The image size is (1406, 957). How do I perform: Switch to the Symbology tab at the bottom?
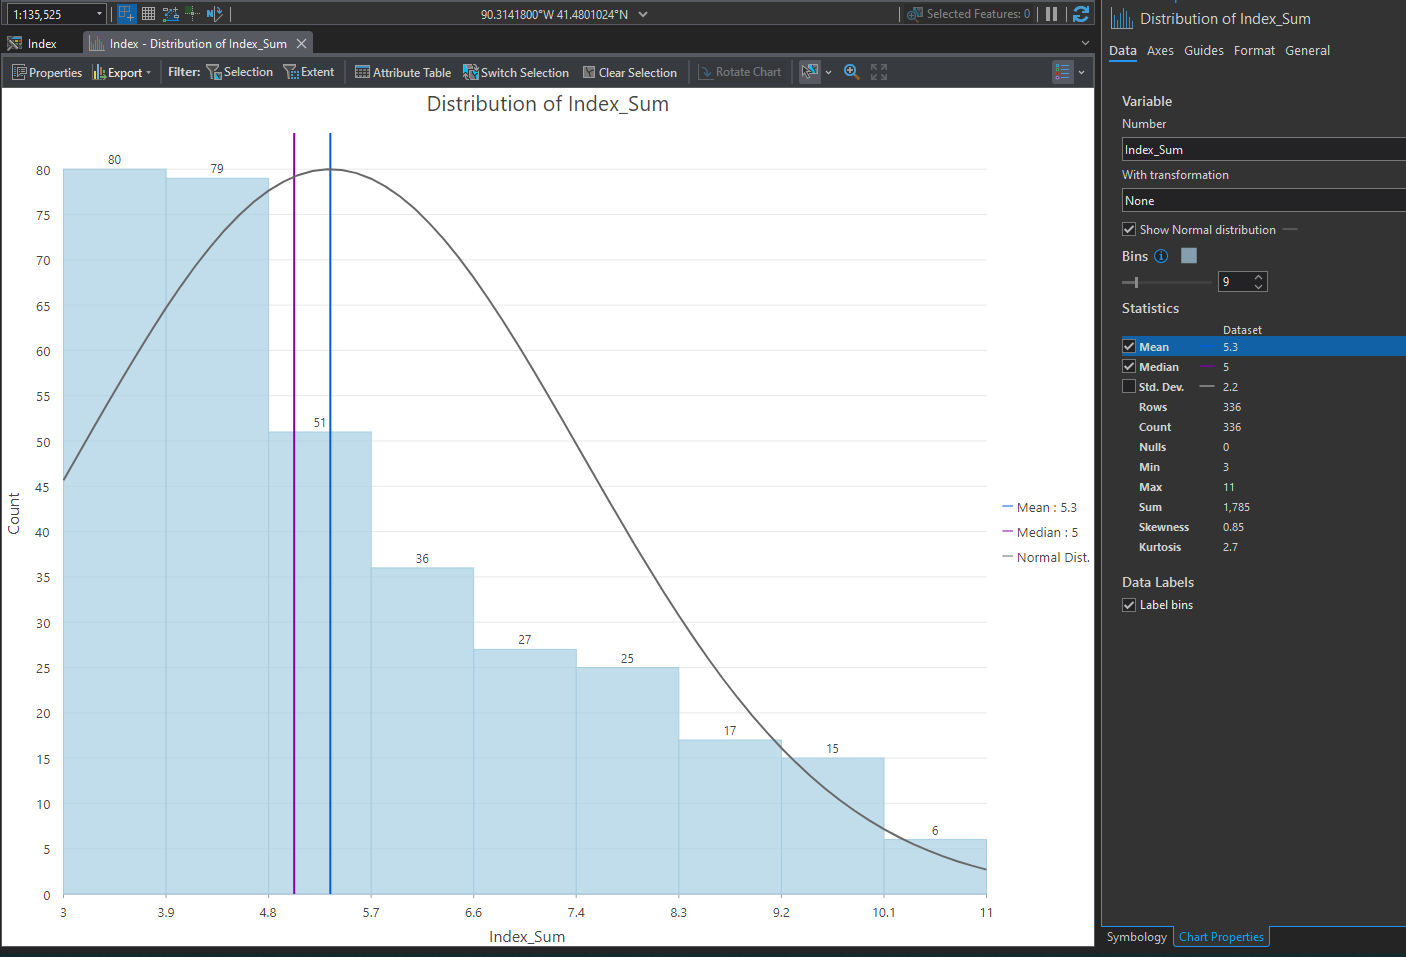pyautogui.click(x=1136, y=936)
